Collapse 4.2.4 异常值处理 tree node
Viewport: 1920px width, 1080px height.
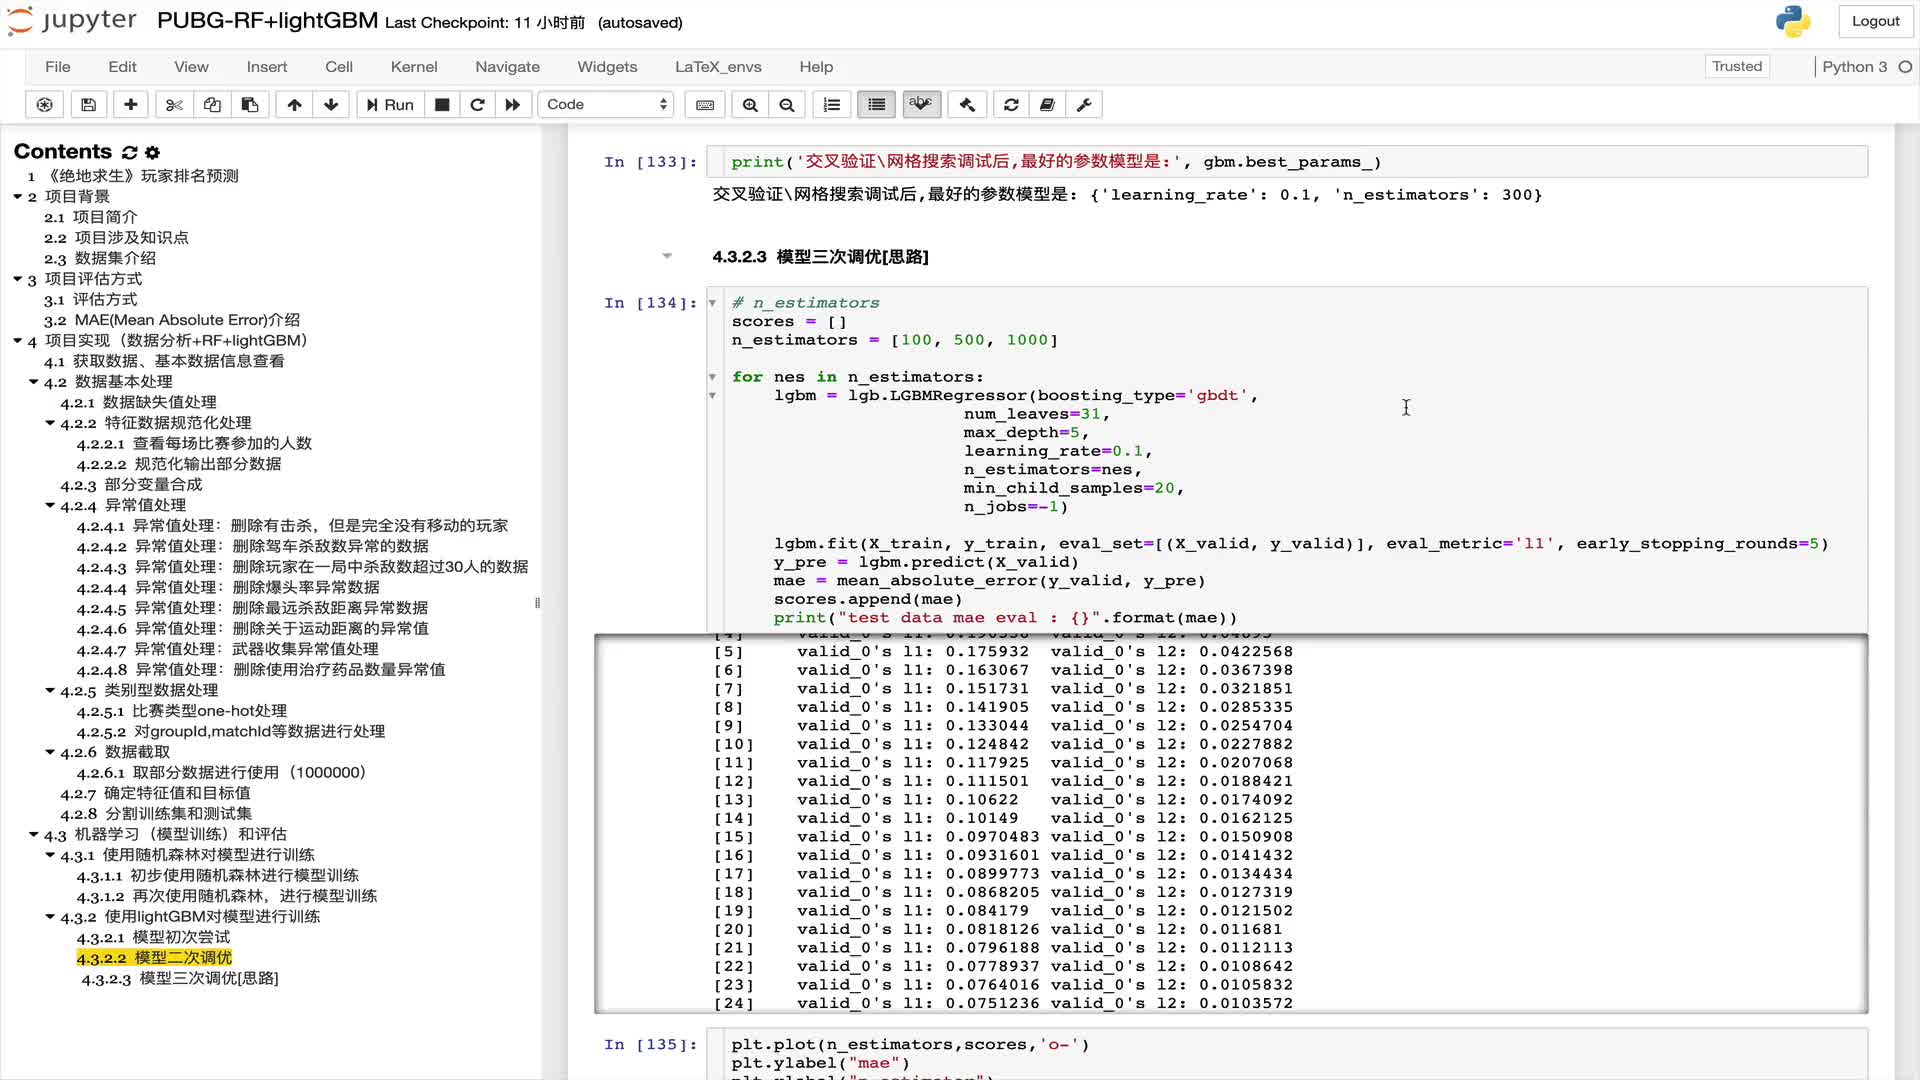(49, 505)
